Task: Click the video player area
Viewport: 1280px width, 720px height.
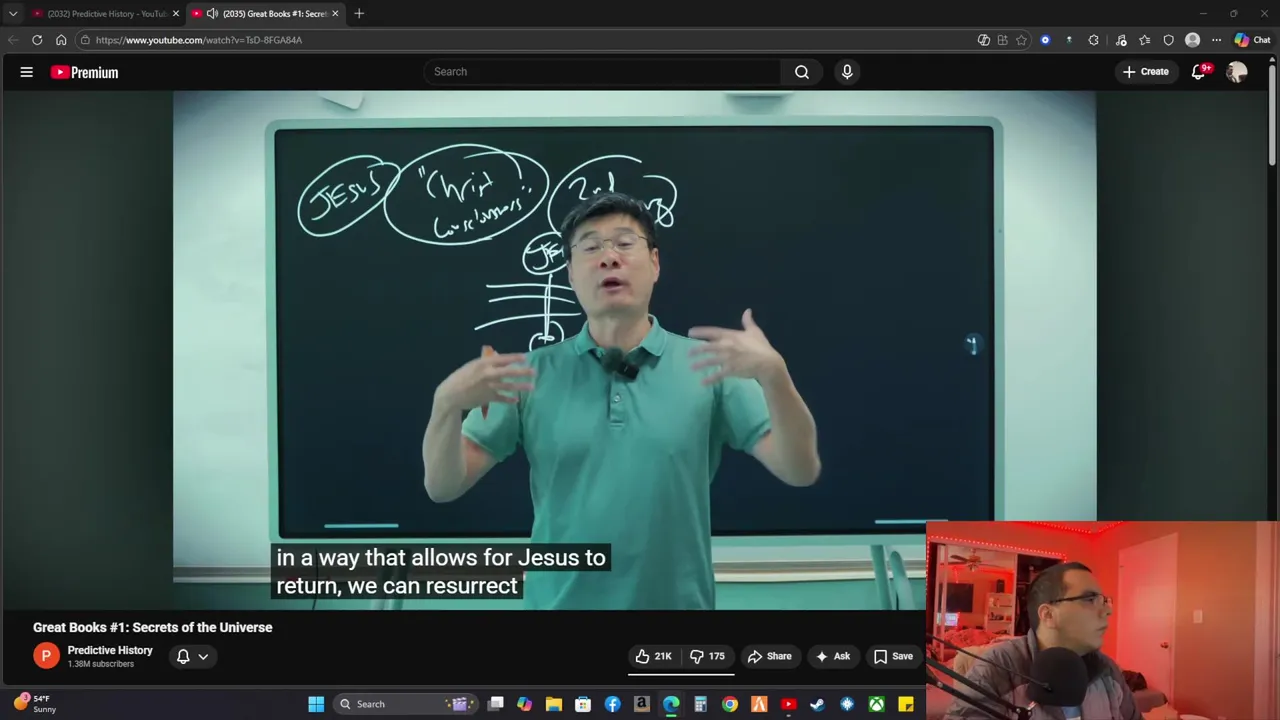Action: 634,350
